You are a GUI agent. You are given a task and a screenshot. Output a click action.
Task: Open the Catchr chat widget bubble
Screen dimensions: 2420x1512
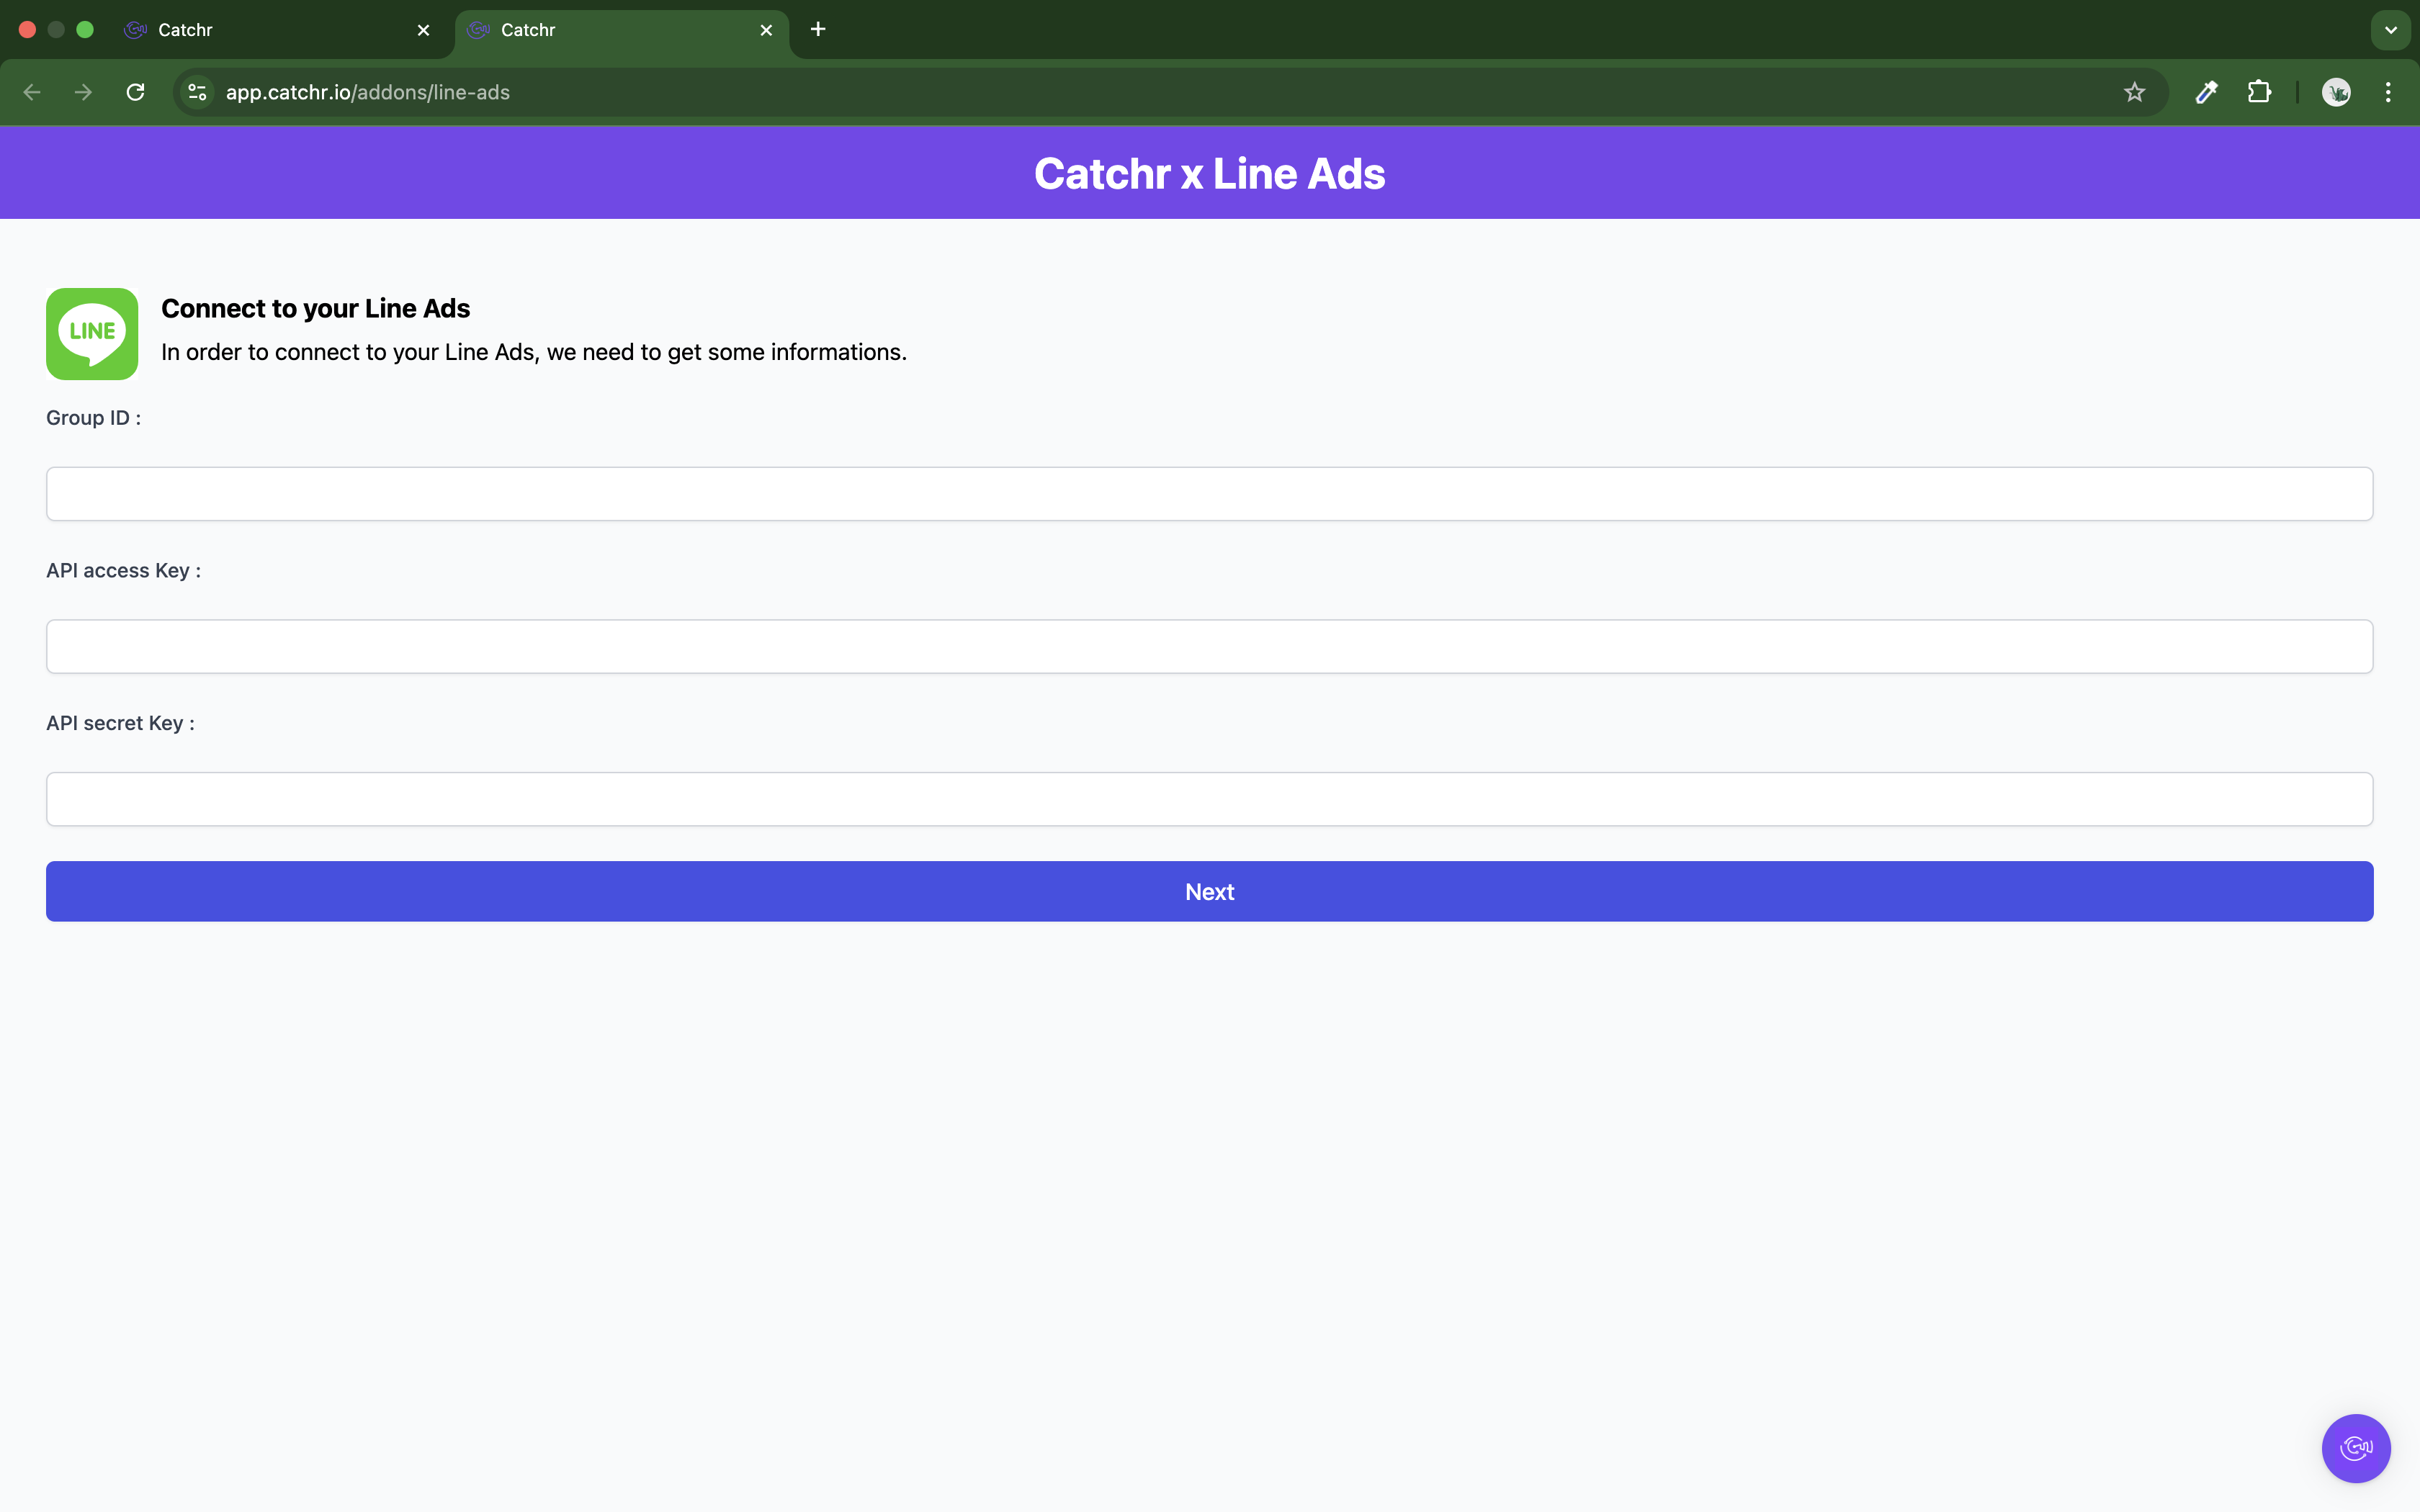[x=2355, y=1448]
